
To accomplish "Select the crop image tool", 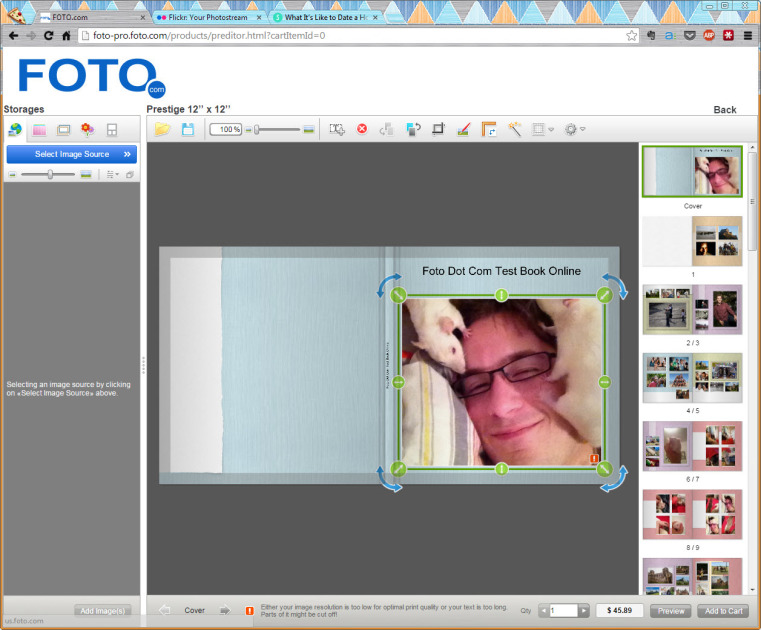I will [438, 129].
